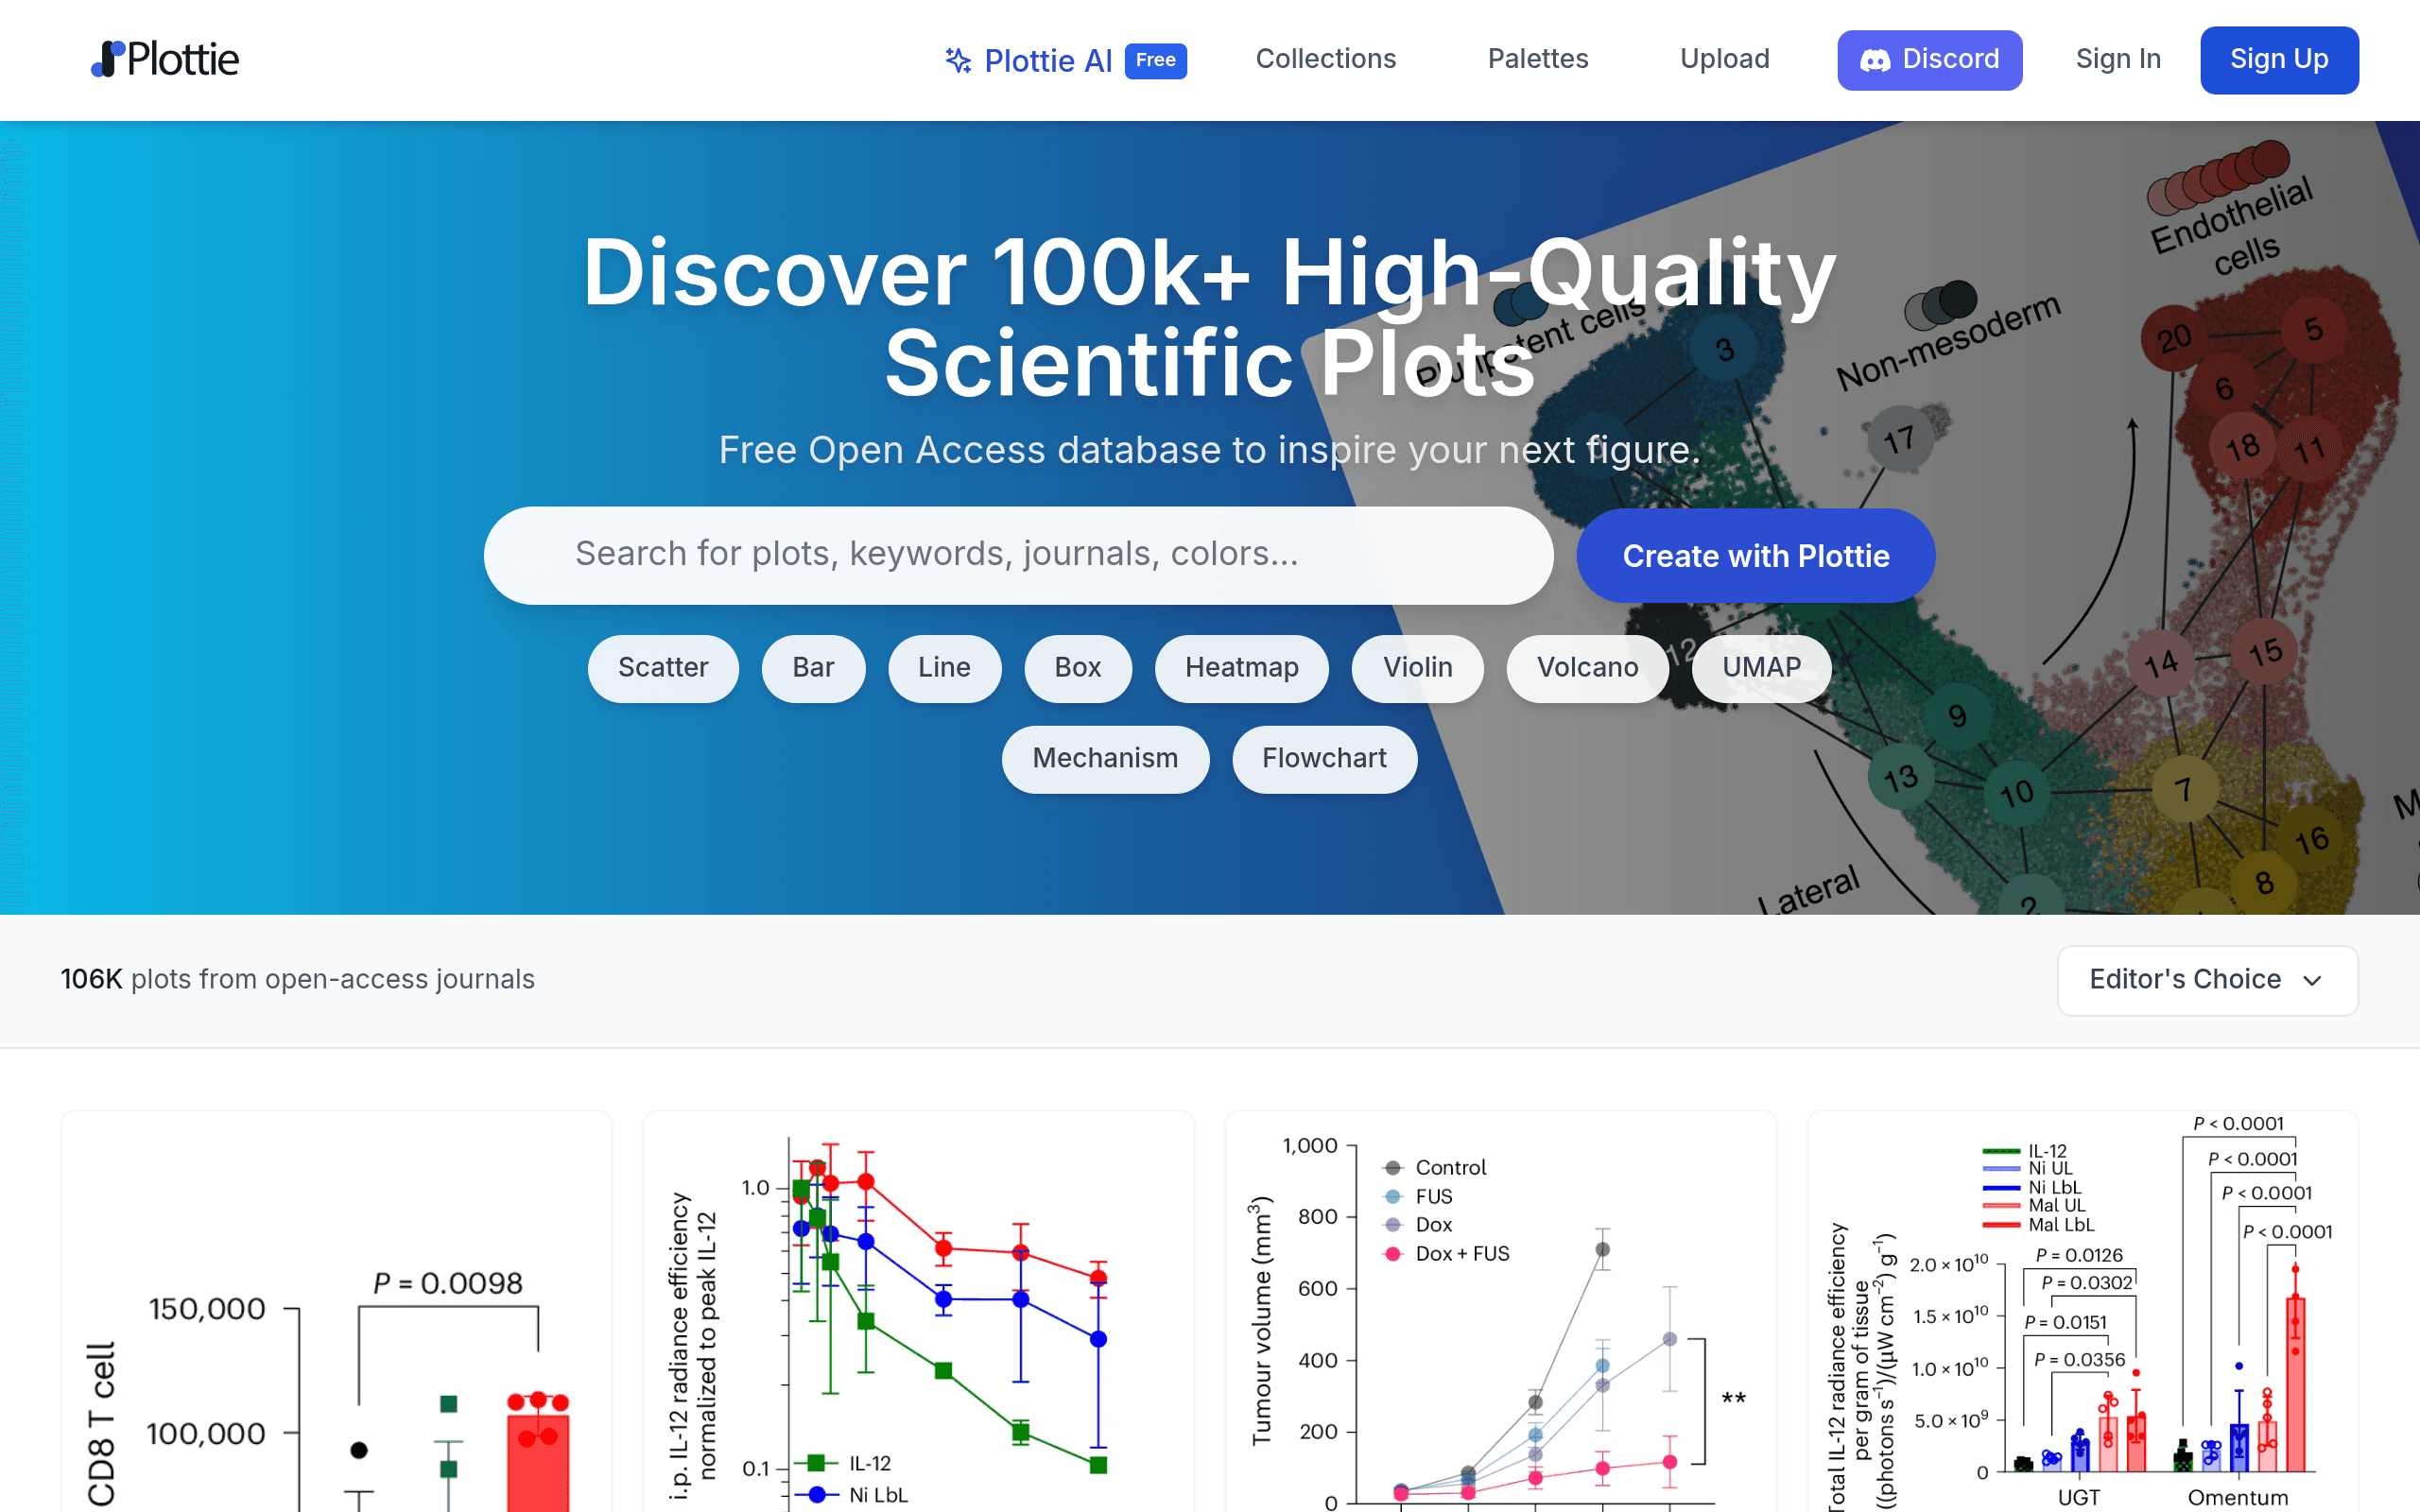Open the Palettes page
Image resolution: width=2420 pixels, height=1512 pixels.
pos(1537,59)
